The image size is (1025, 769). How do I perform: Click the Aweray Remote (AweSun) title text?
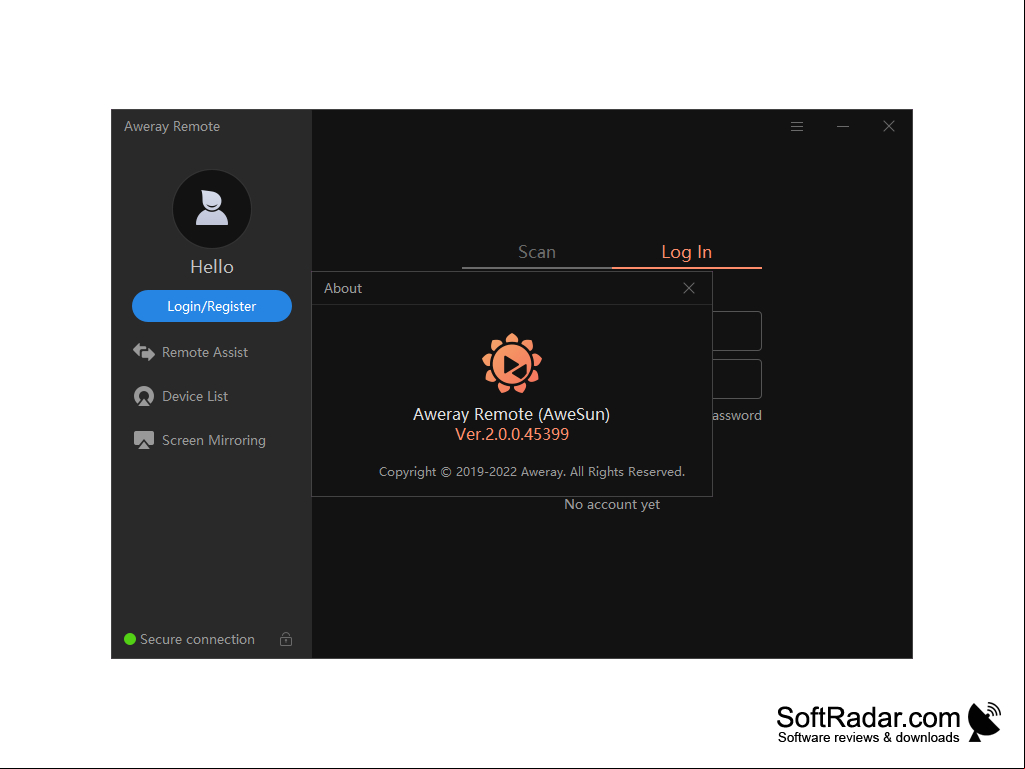point(511,415)
